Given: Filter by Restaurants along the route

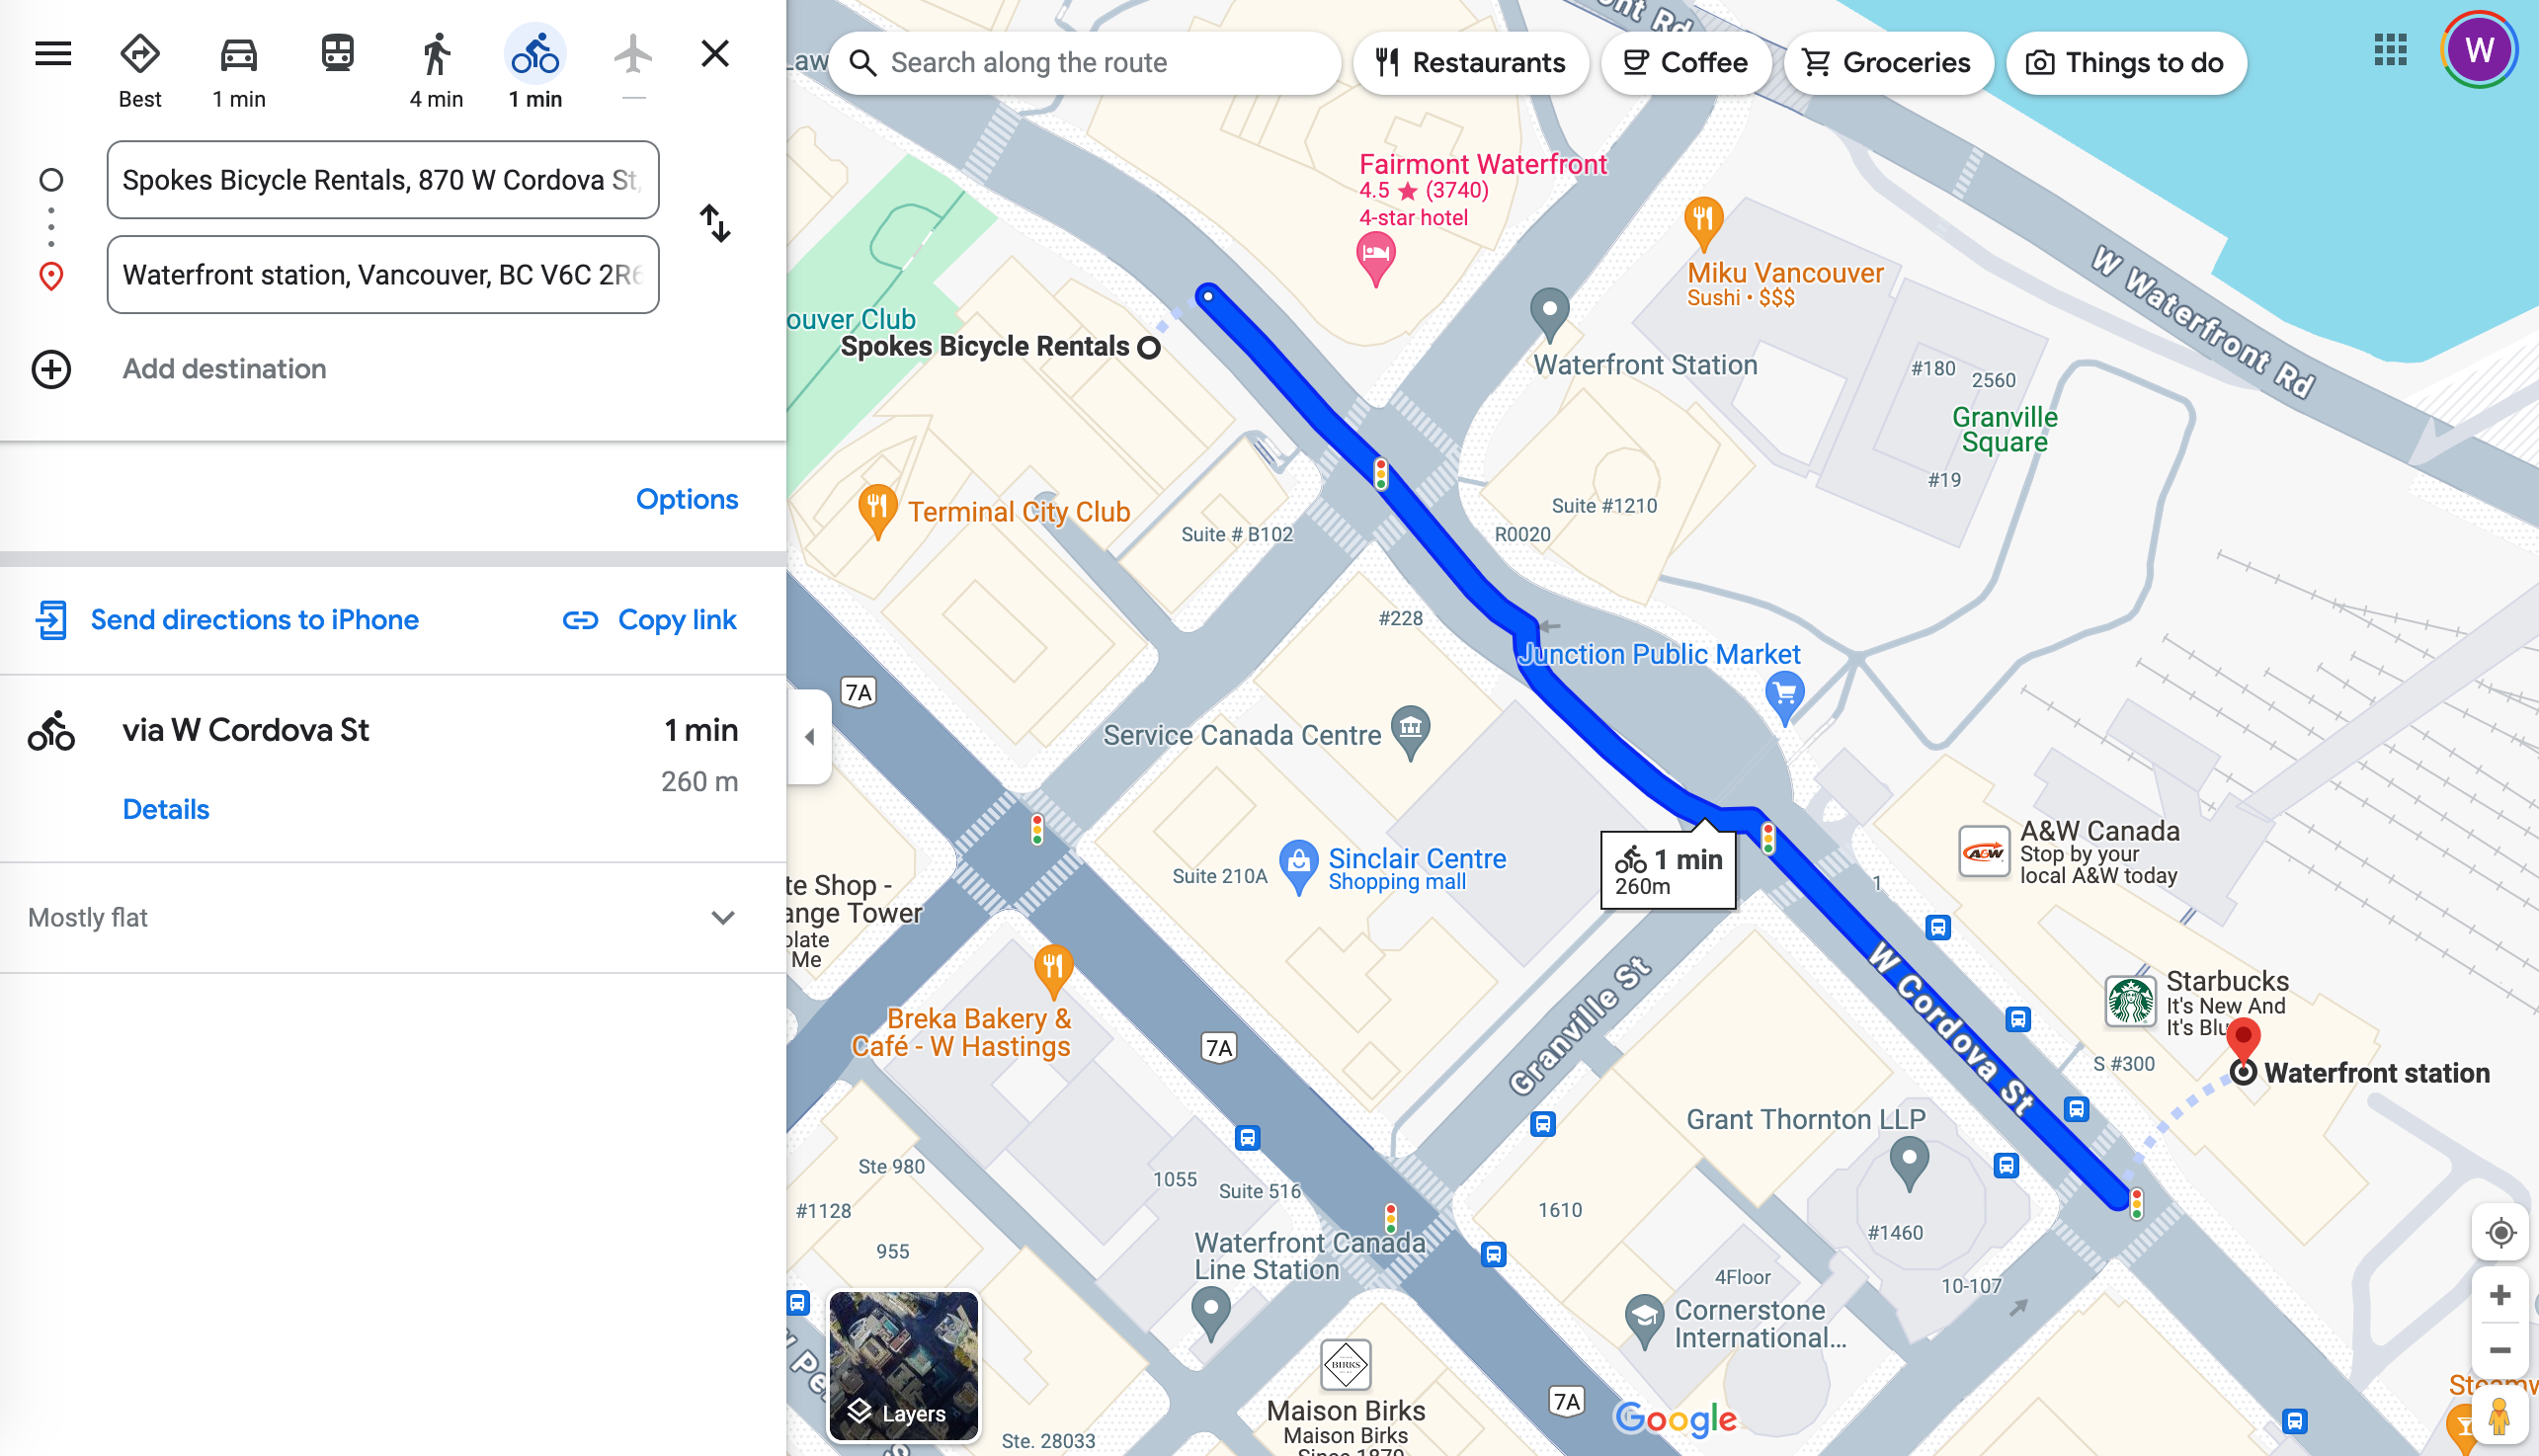Looking at the screenshot, I should (x=1469, y=63).
